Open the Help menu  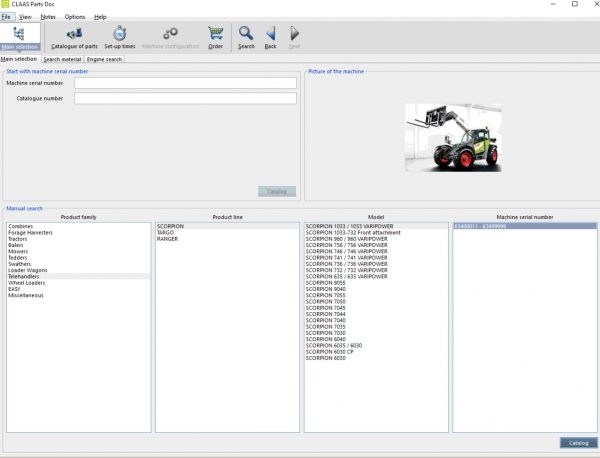point(100,17)
